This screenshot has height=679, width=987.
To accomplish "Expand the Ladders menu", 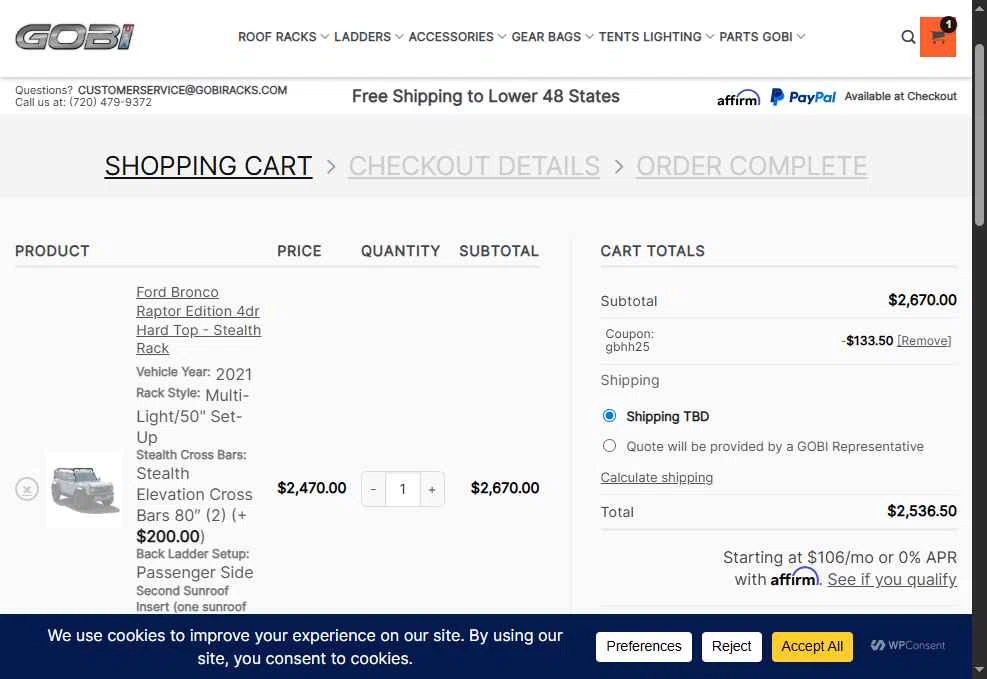I will click(369, 37).
